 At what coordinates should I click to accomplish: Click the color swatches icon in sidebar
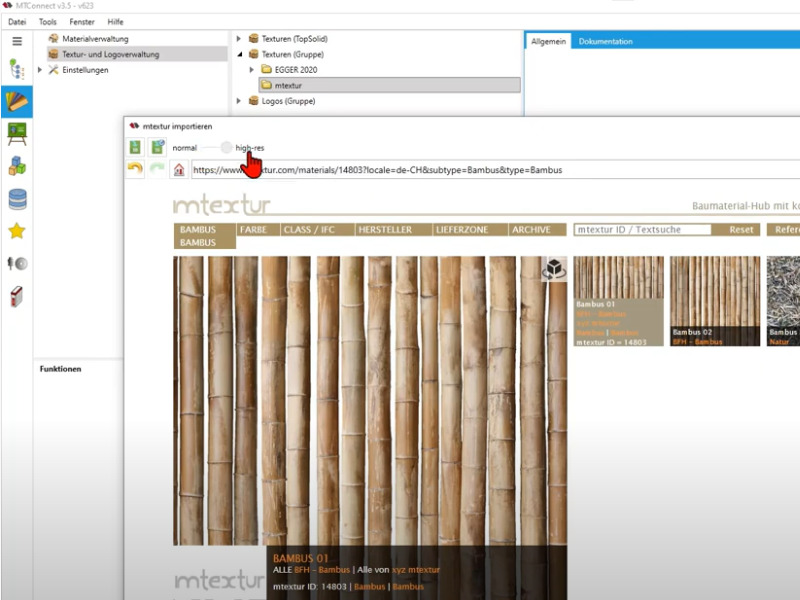click(x=16, y=101)
